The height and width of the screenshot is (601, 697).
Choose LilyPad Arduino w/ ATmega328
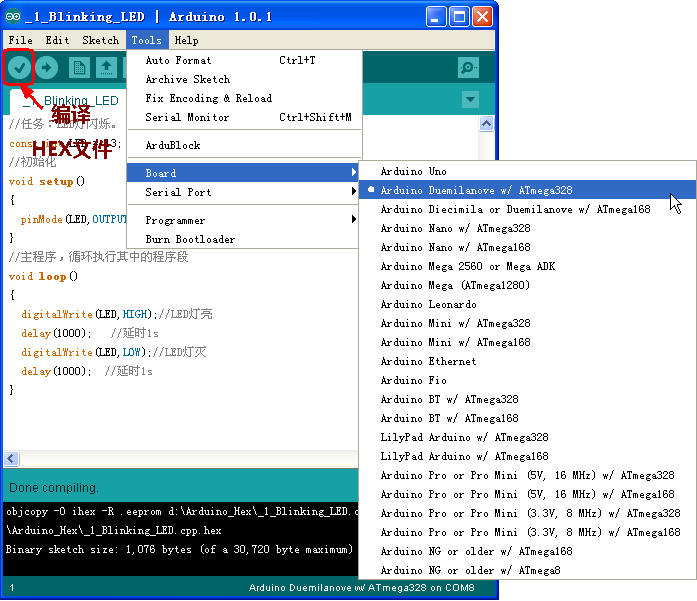(x=527, y=437)
